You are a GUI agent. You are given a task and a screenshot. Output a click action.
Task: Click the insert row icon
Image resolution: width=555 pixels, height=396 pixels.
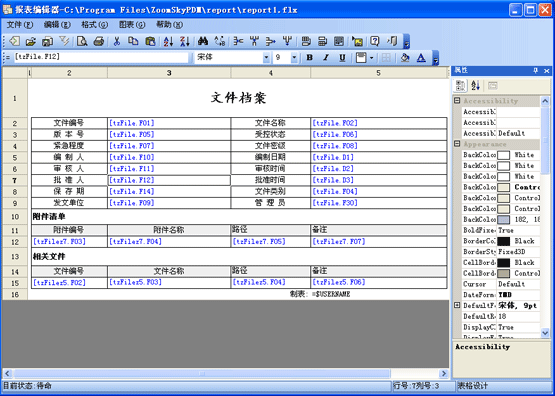pyautogui.click(x=238, y=41)
